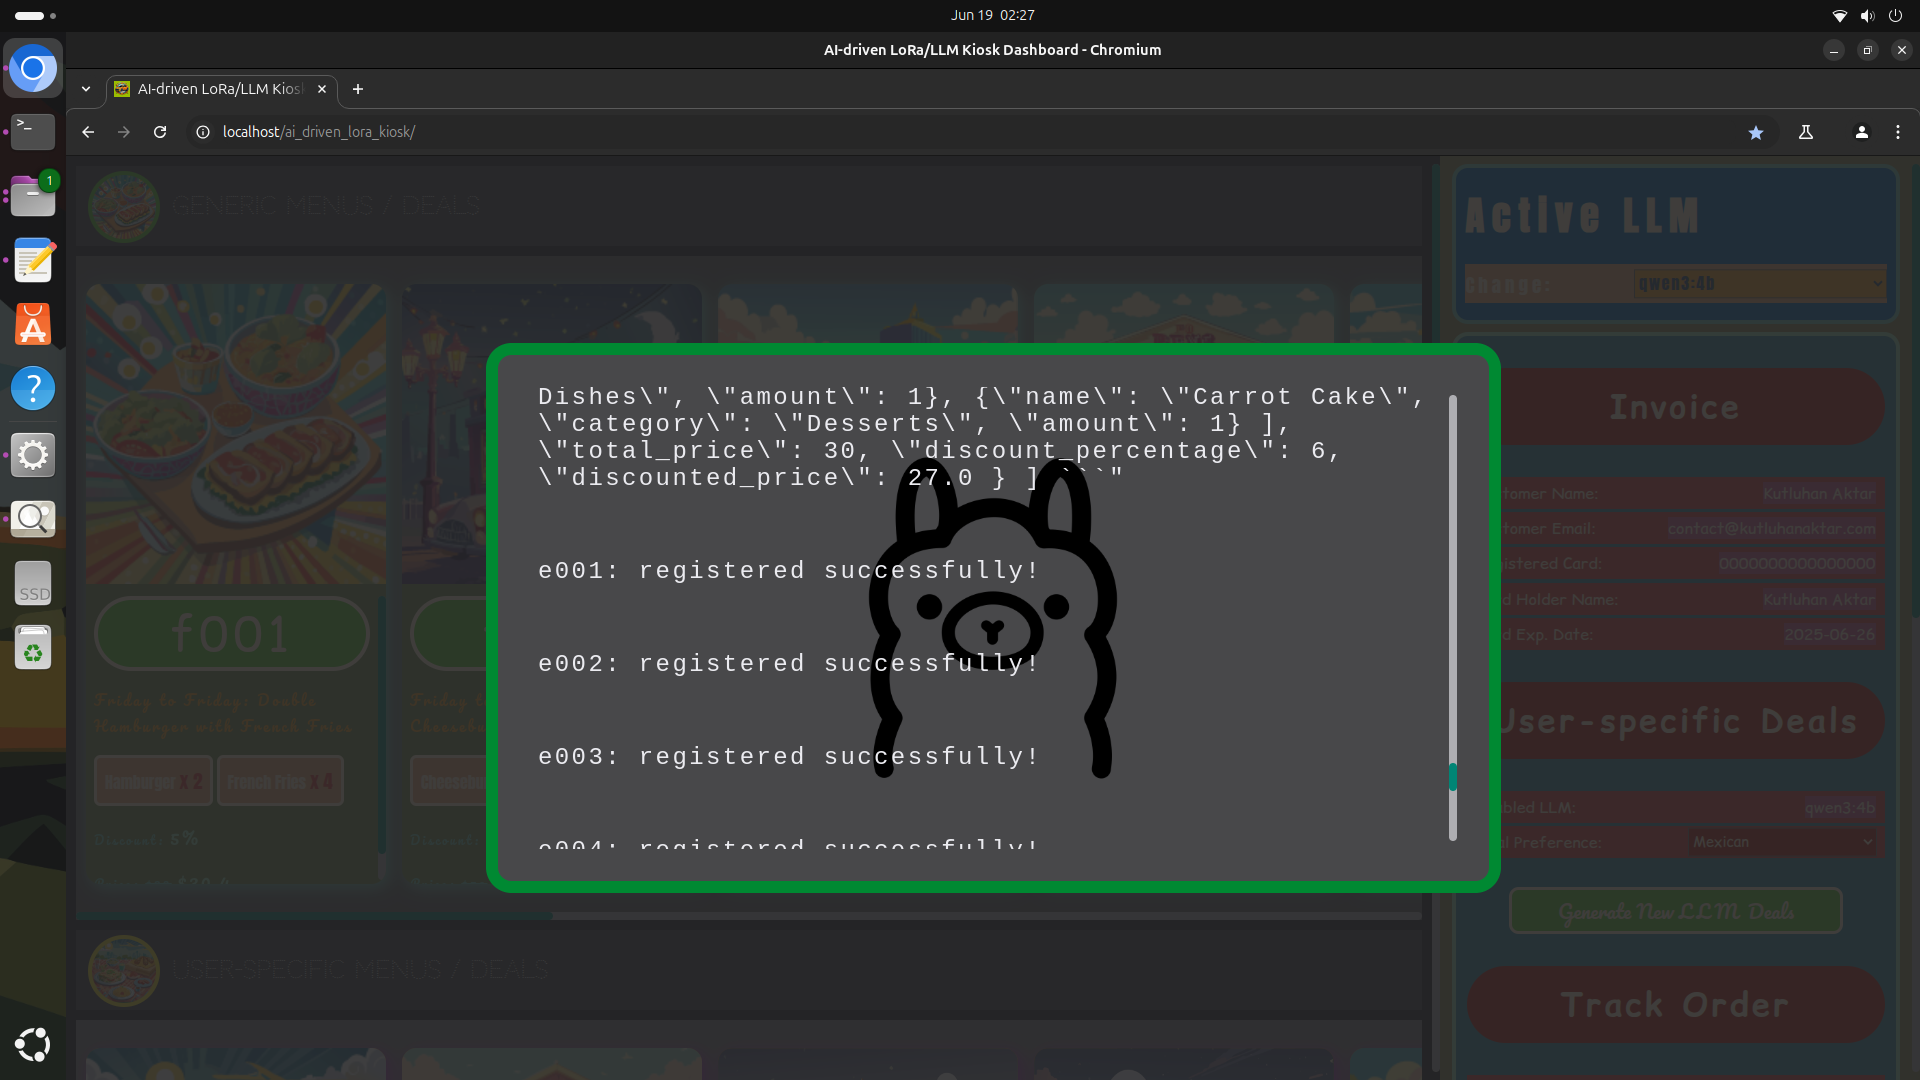This screenshot has width=1920, height=1080.
Task: Switch to AI-driven LoRa/LLM Kiosk tab
Action: 220,89
